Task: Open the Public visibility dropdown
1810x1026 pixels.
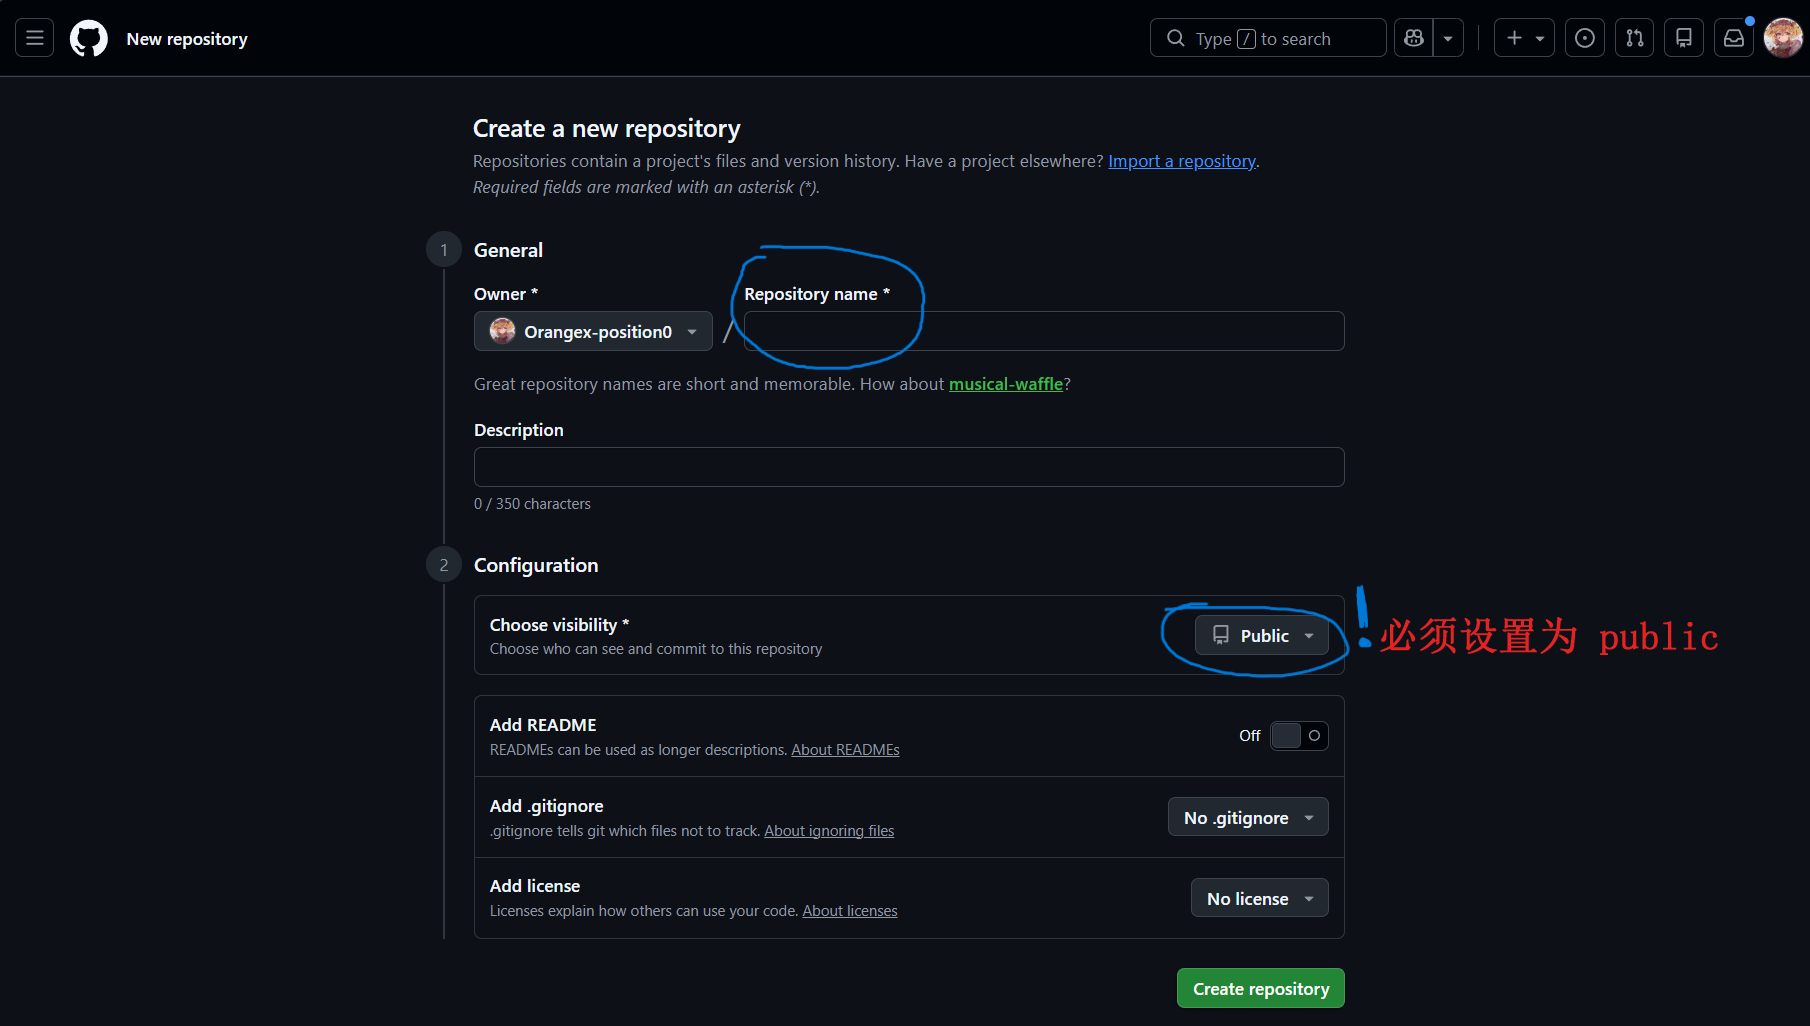Action: pyautogui.click(x=1262, y=636)
